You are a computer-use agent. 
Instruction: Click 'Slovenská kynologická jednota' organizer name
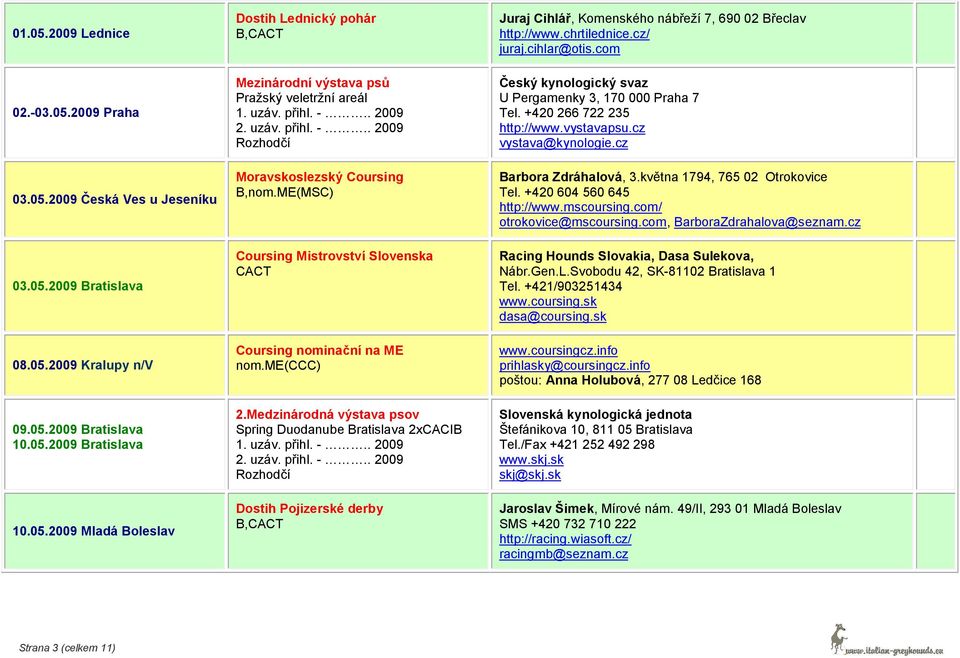596,414
